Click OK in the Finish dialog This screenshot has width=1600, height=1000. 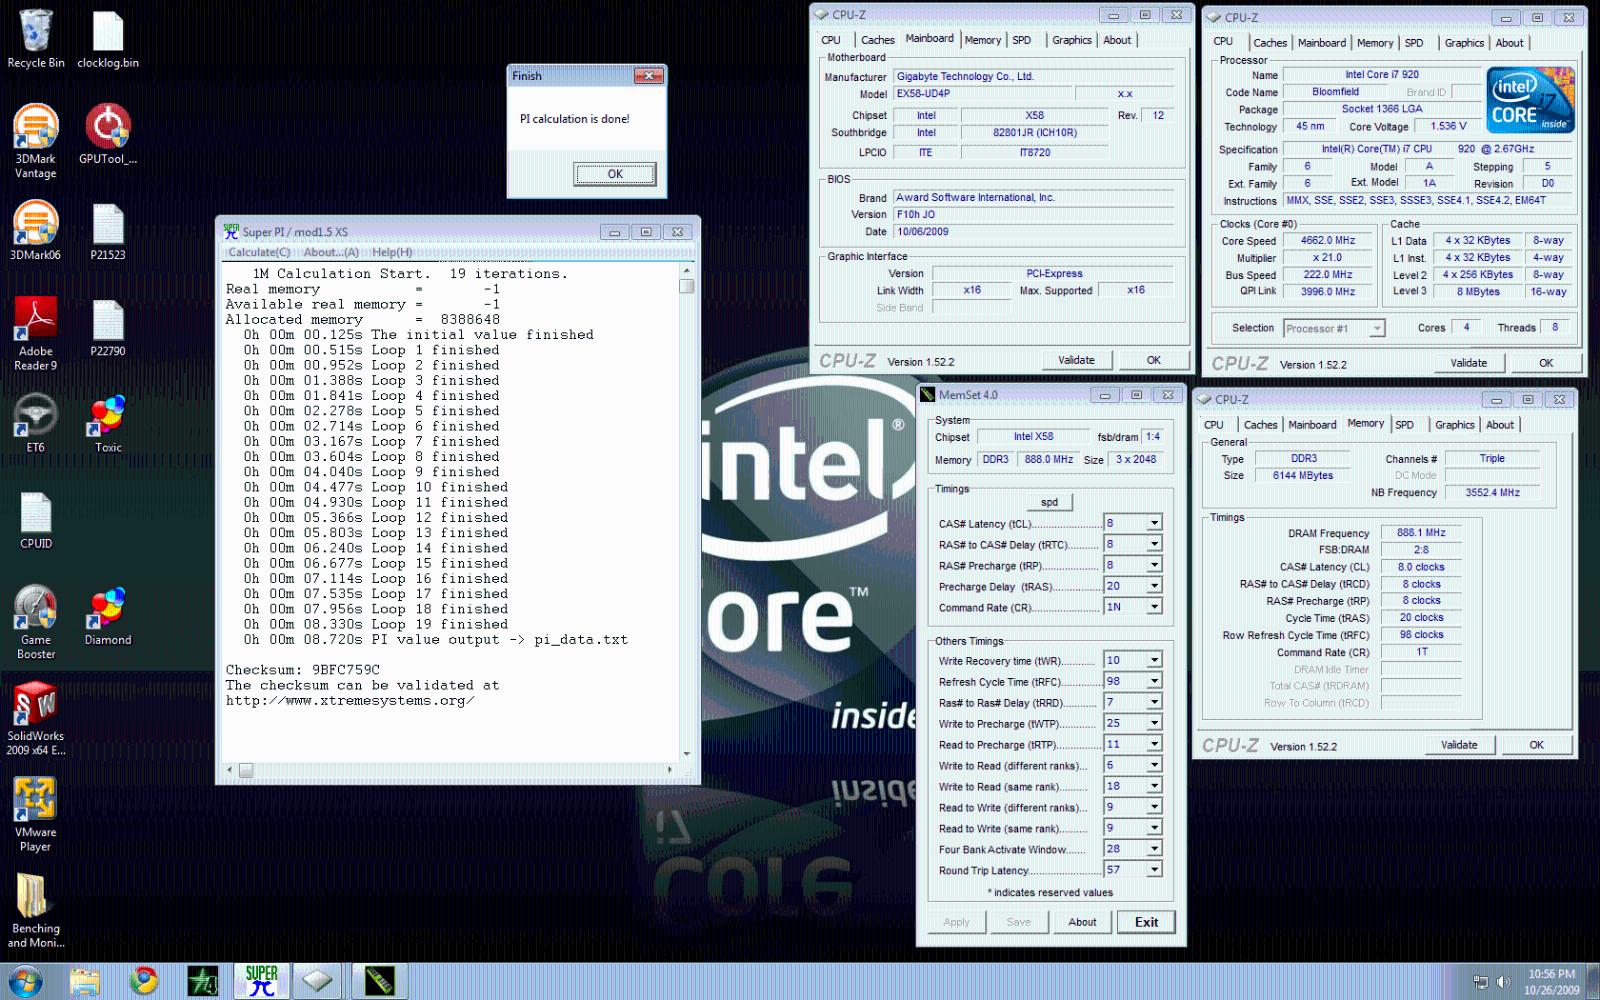pos(615,174)
